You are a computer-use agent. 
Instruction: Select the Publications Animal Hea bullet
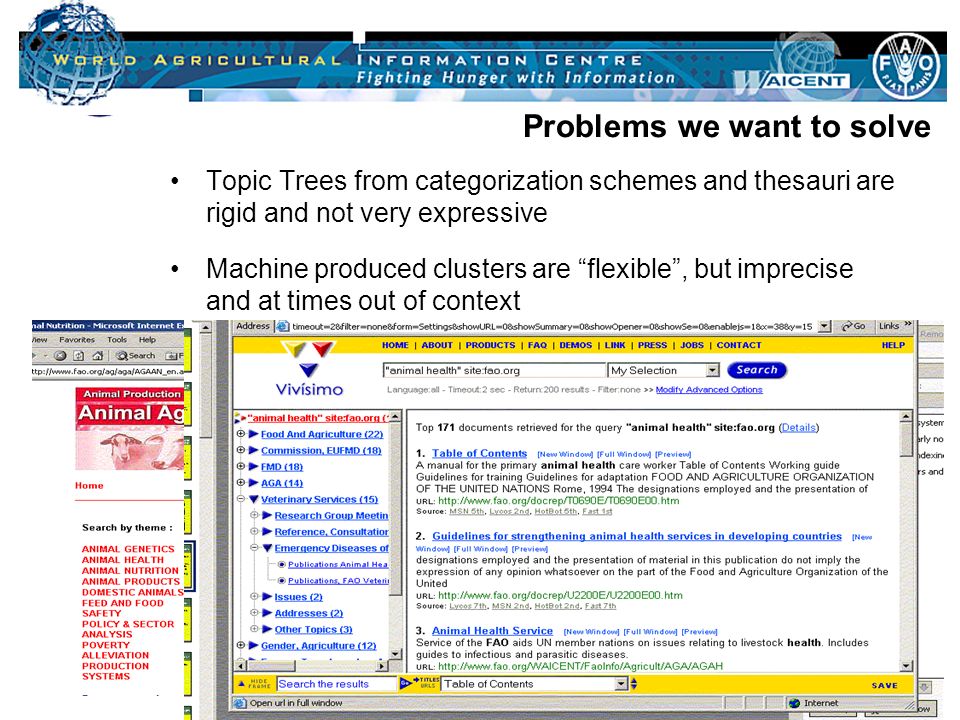pyautogui.click(x=282, y=564)
